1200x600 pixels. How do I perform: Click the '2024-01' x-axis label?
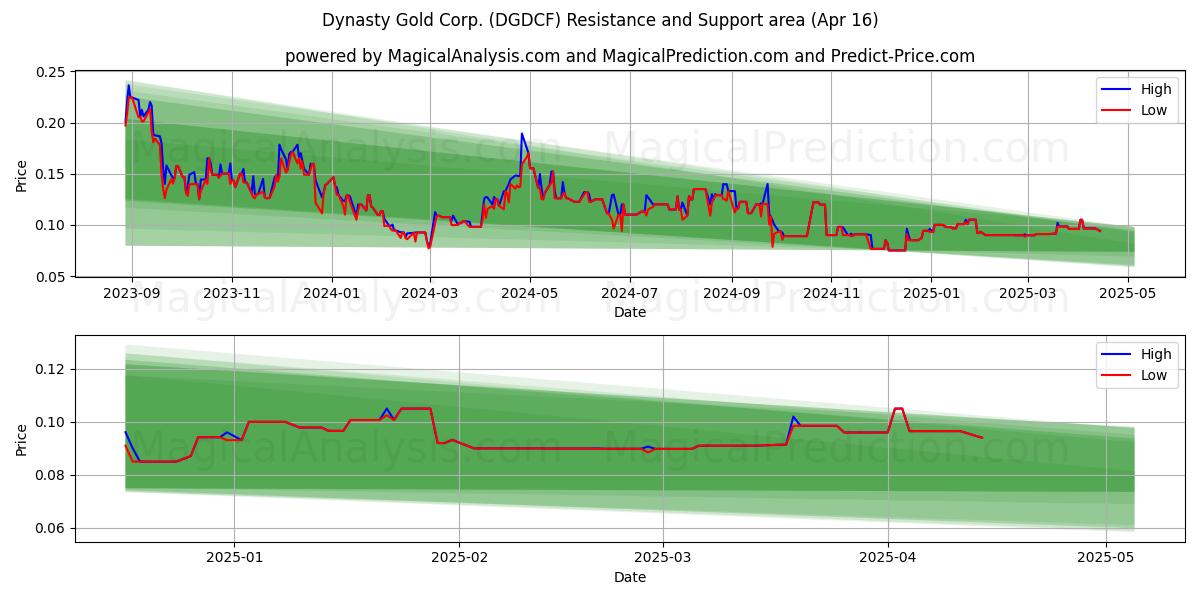[x=331, y=294]
